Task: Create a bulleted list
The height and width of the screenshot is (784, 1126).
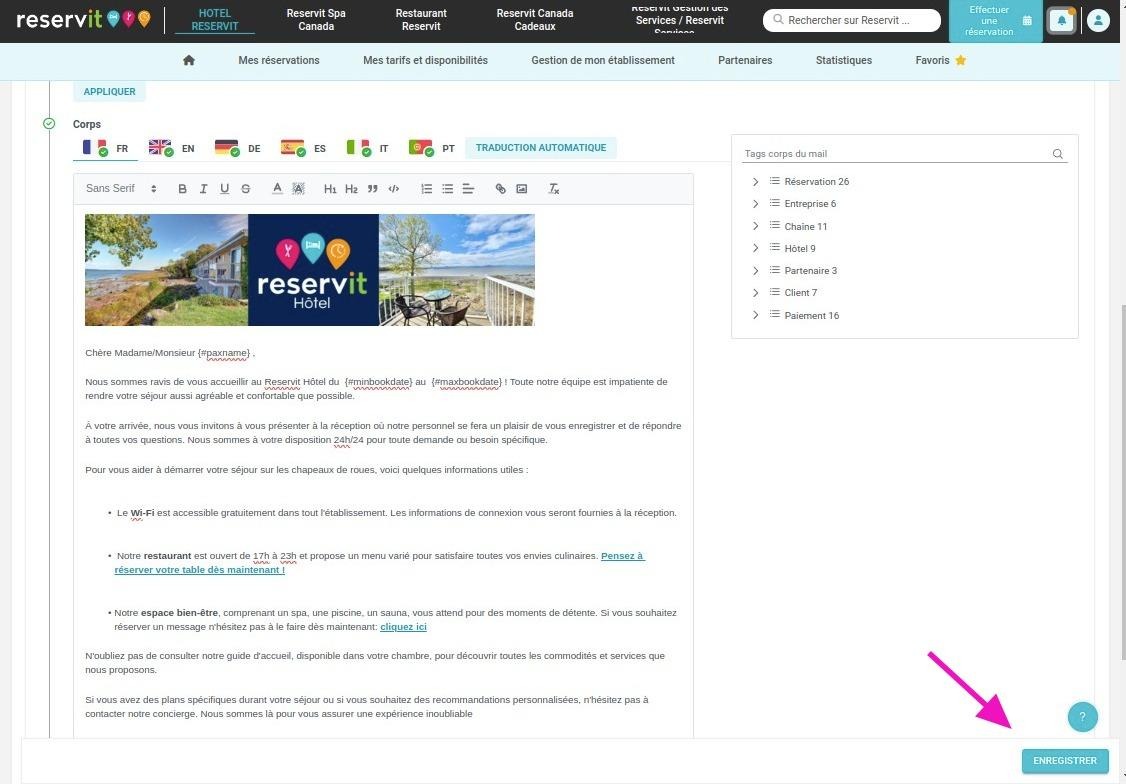Action: 447,189
